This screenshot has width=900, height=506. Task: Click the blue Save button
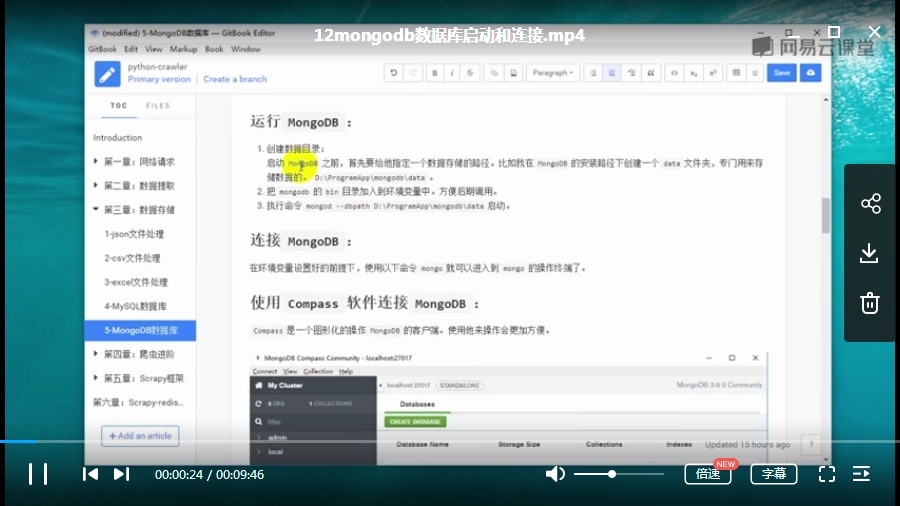point(782,73)
